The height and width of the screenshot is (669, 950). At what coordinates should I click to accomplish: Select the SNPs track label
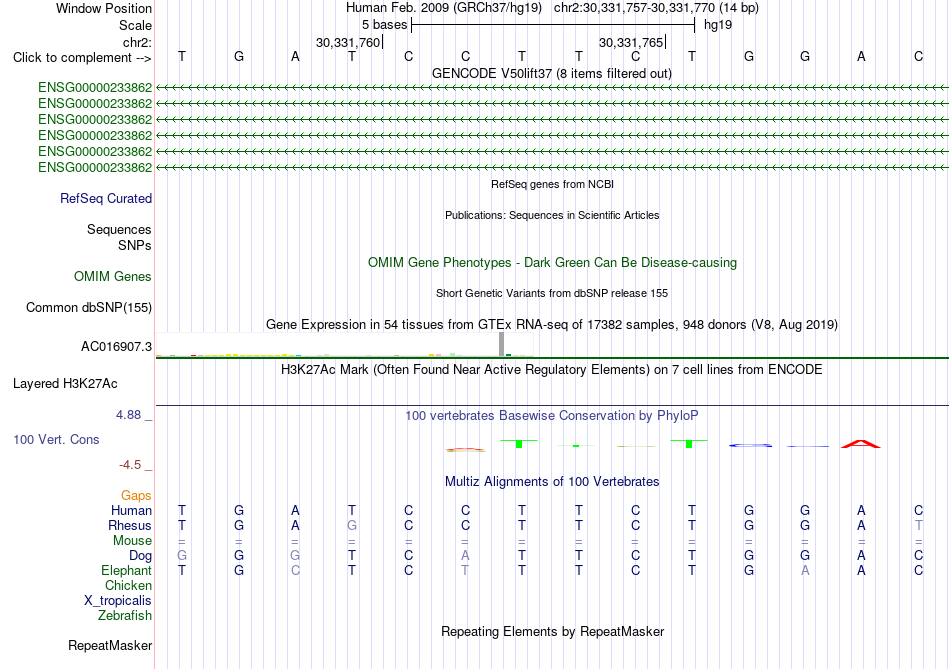pos(135,245)
